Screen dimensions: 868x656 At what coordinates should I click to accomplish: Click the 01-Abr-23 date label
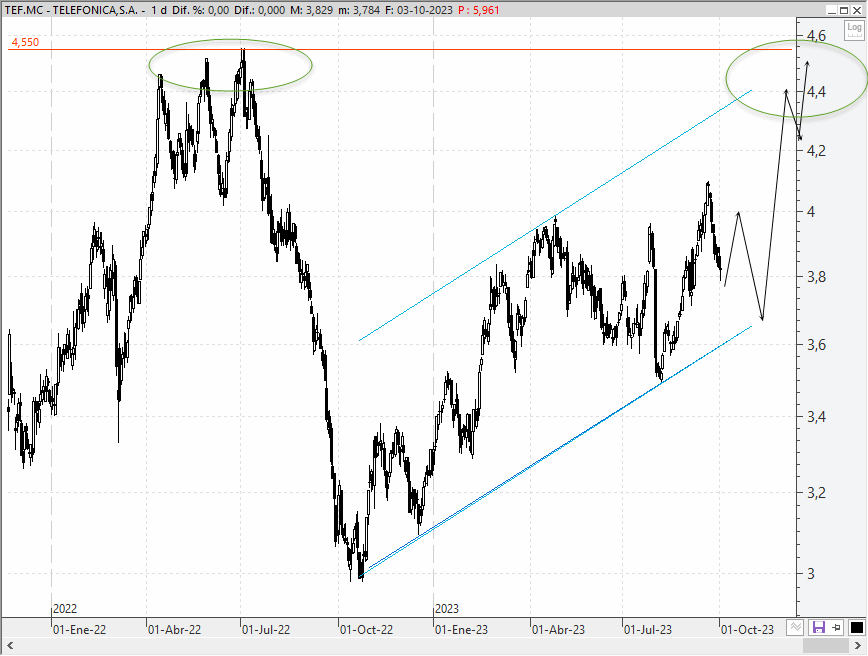[x=558, y=630]
